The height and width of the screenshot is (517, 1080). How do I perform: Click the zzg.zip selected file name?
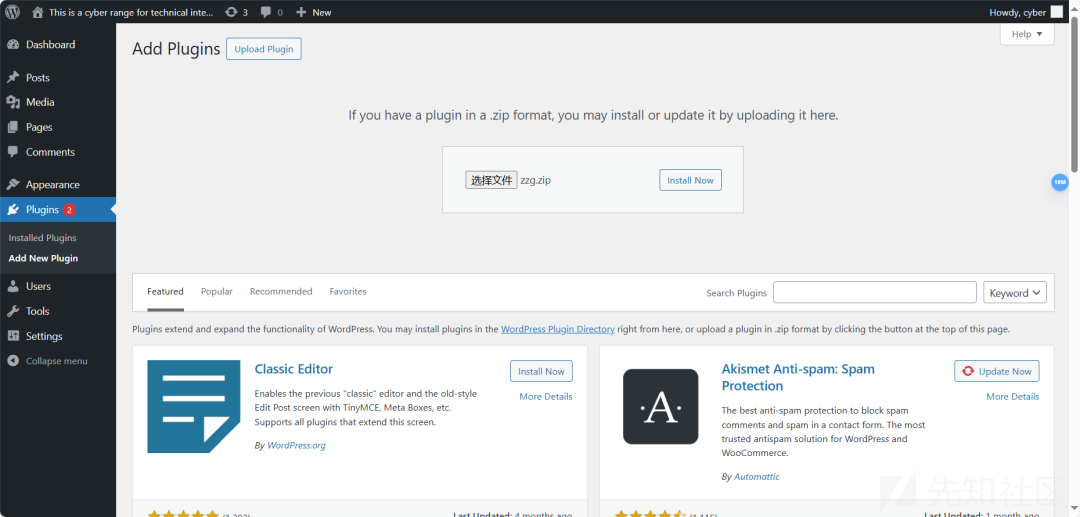[x=536, y=180]
